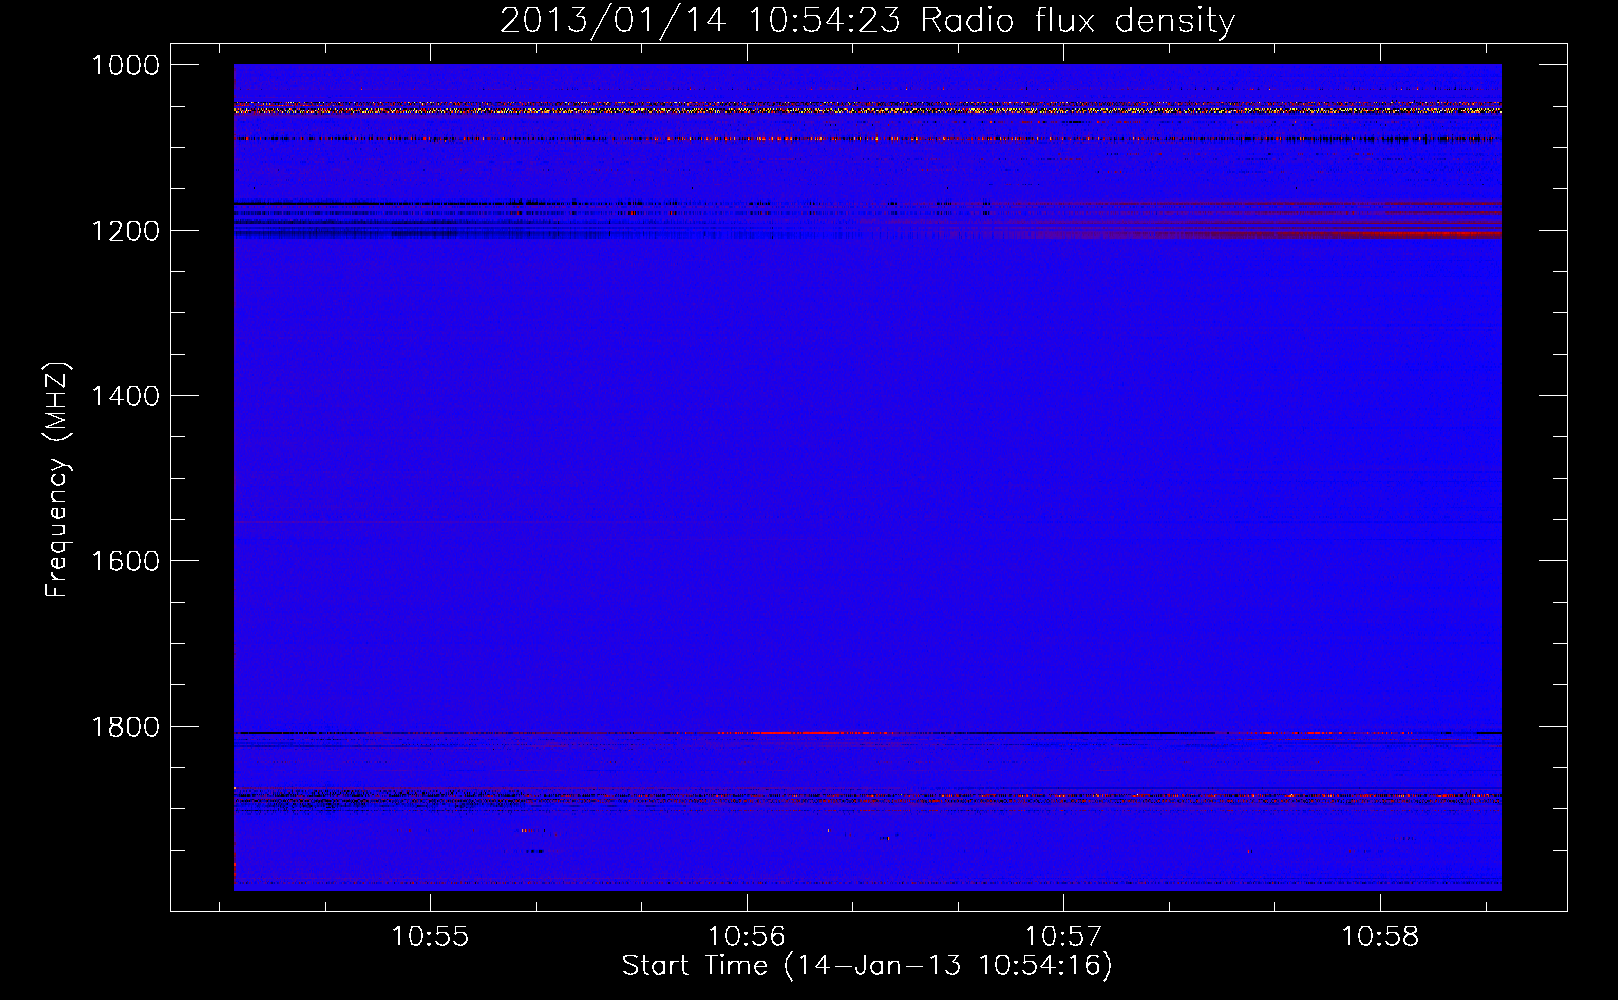Click the 10:57 time axis label
The width and height of the screenshot is (1618, 1000).
pyautogui.click(x=1063, y=937)
